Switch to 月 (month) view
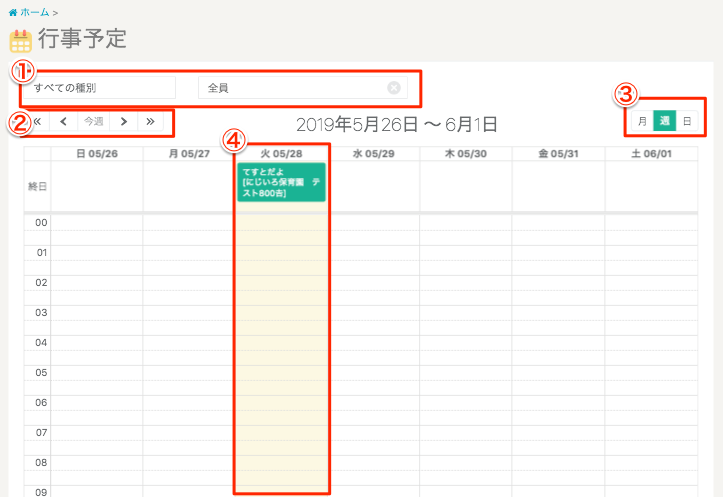Screen dimensions: 723x497 point(642,122)
